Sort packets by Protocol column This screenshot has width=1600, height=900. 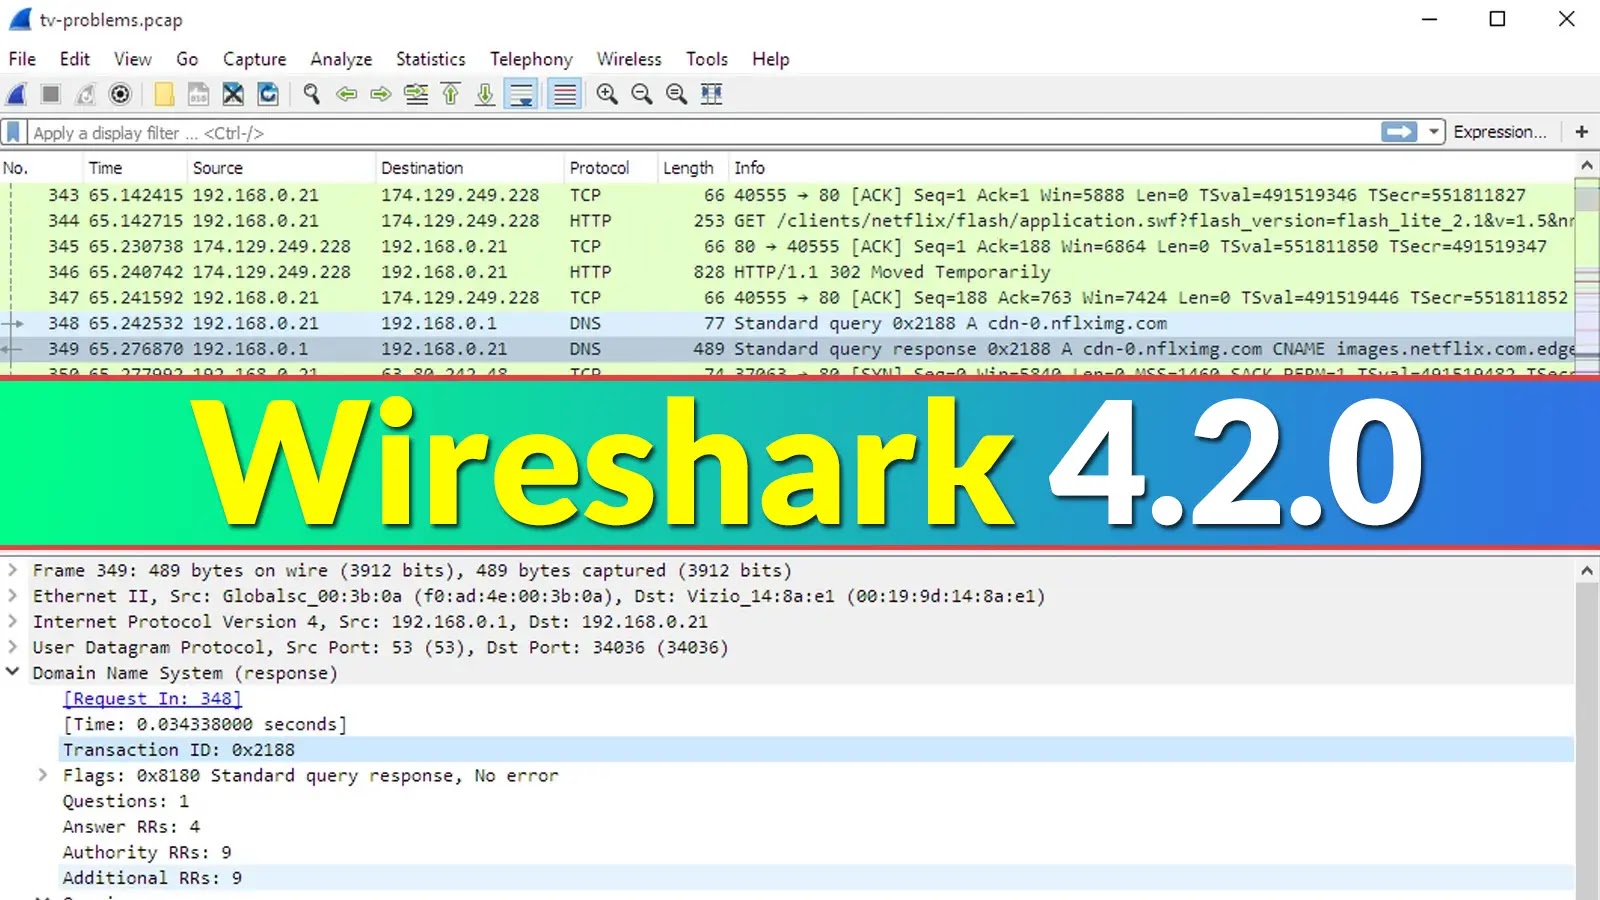tap(610, 168)
